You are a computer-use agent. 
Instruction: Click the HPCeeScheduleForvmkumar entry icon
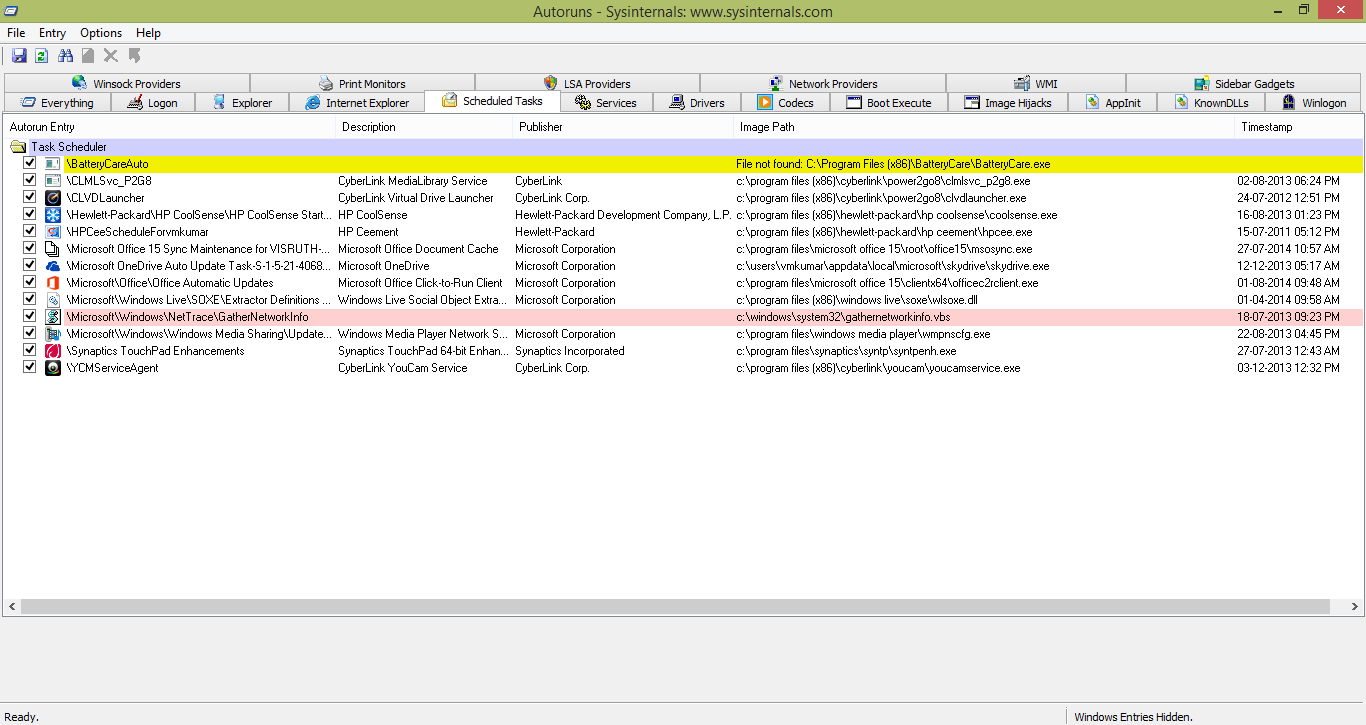pos(53,232)
